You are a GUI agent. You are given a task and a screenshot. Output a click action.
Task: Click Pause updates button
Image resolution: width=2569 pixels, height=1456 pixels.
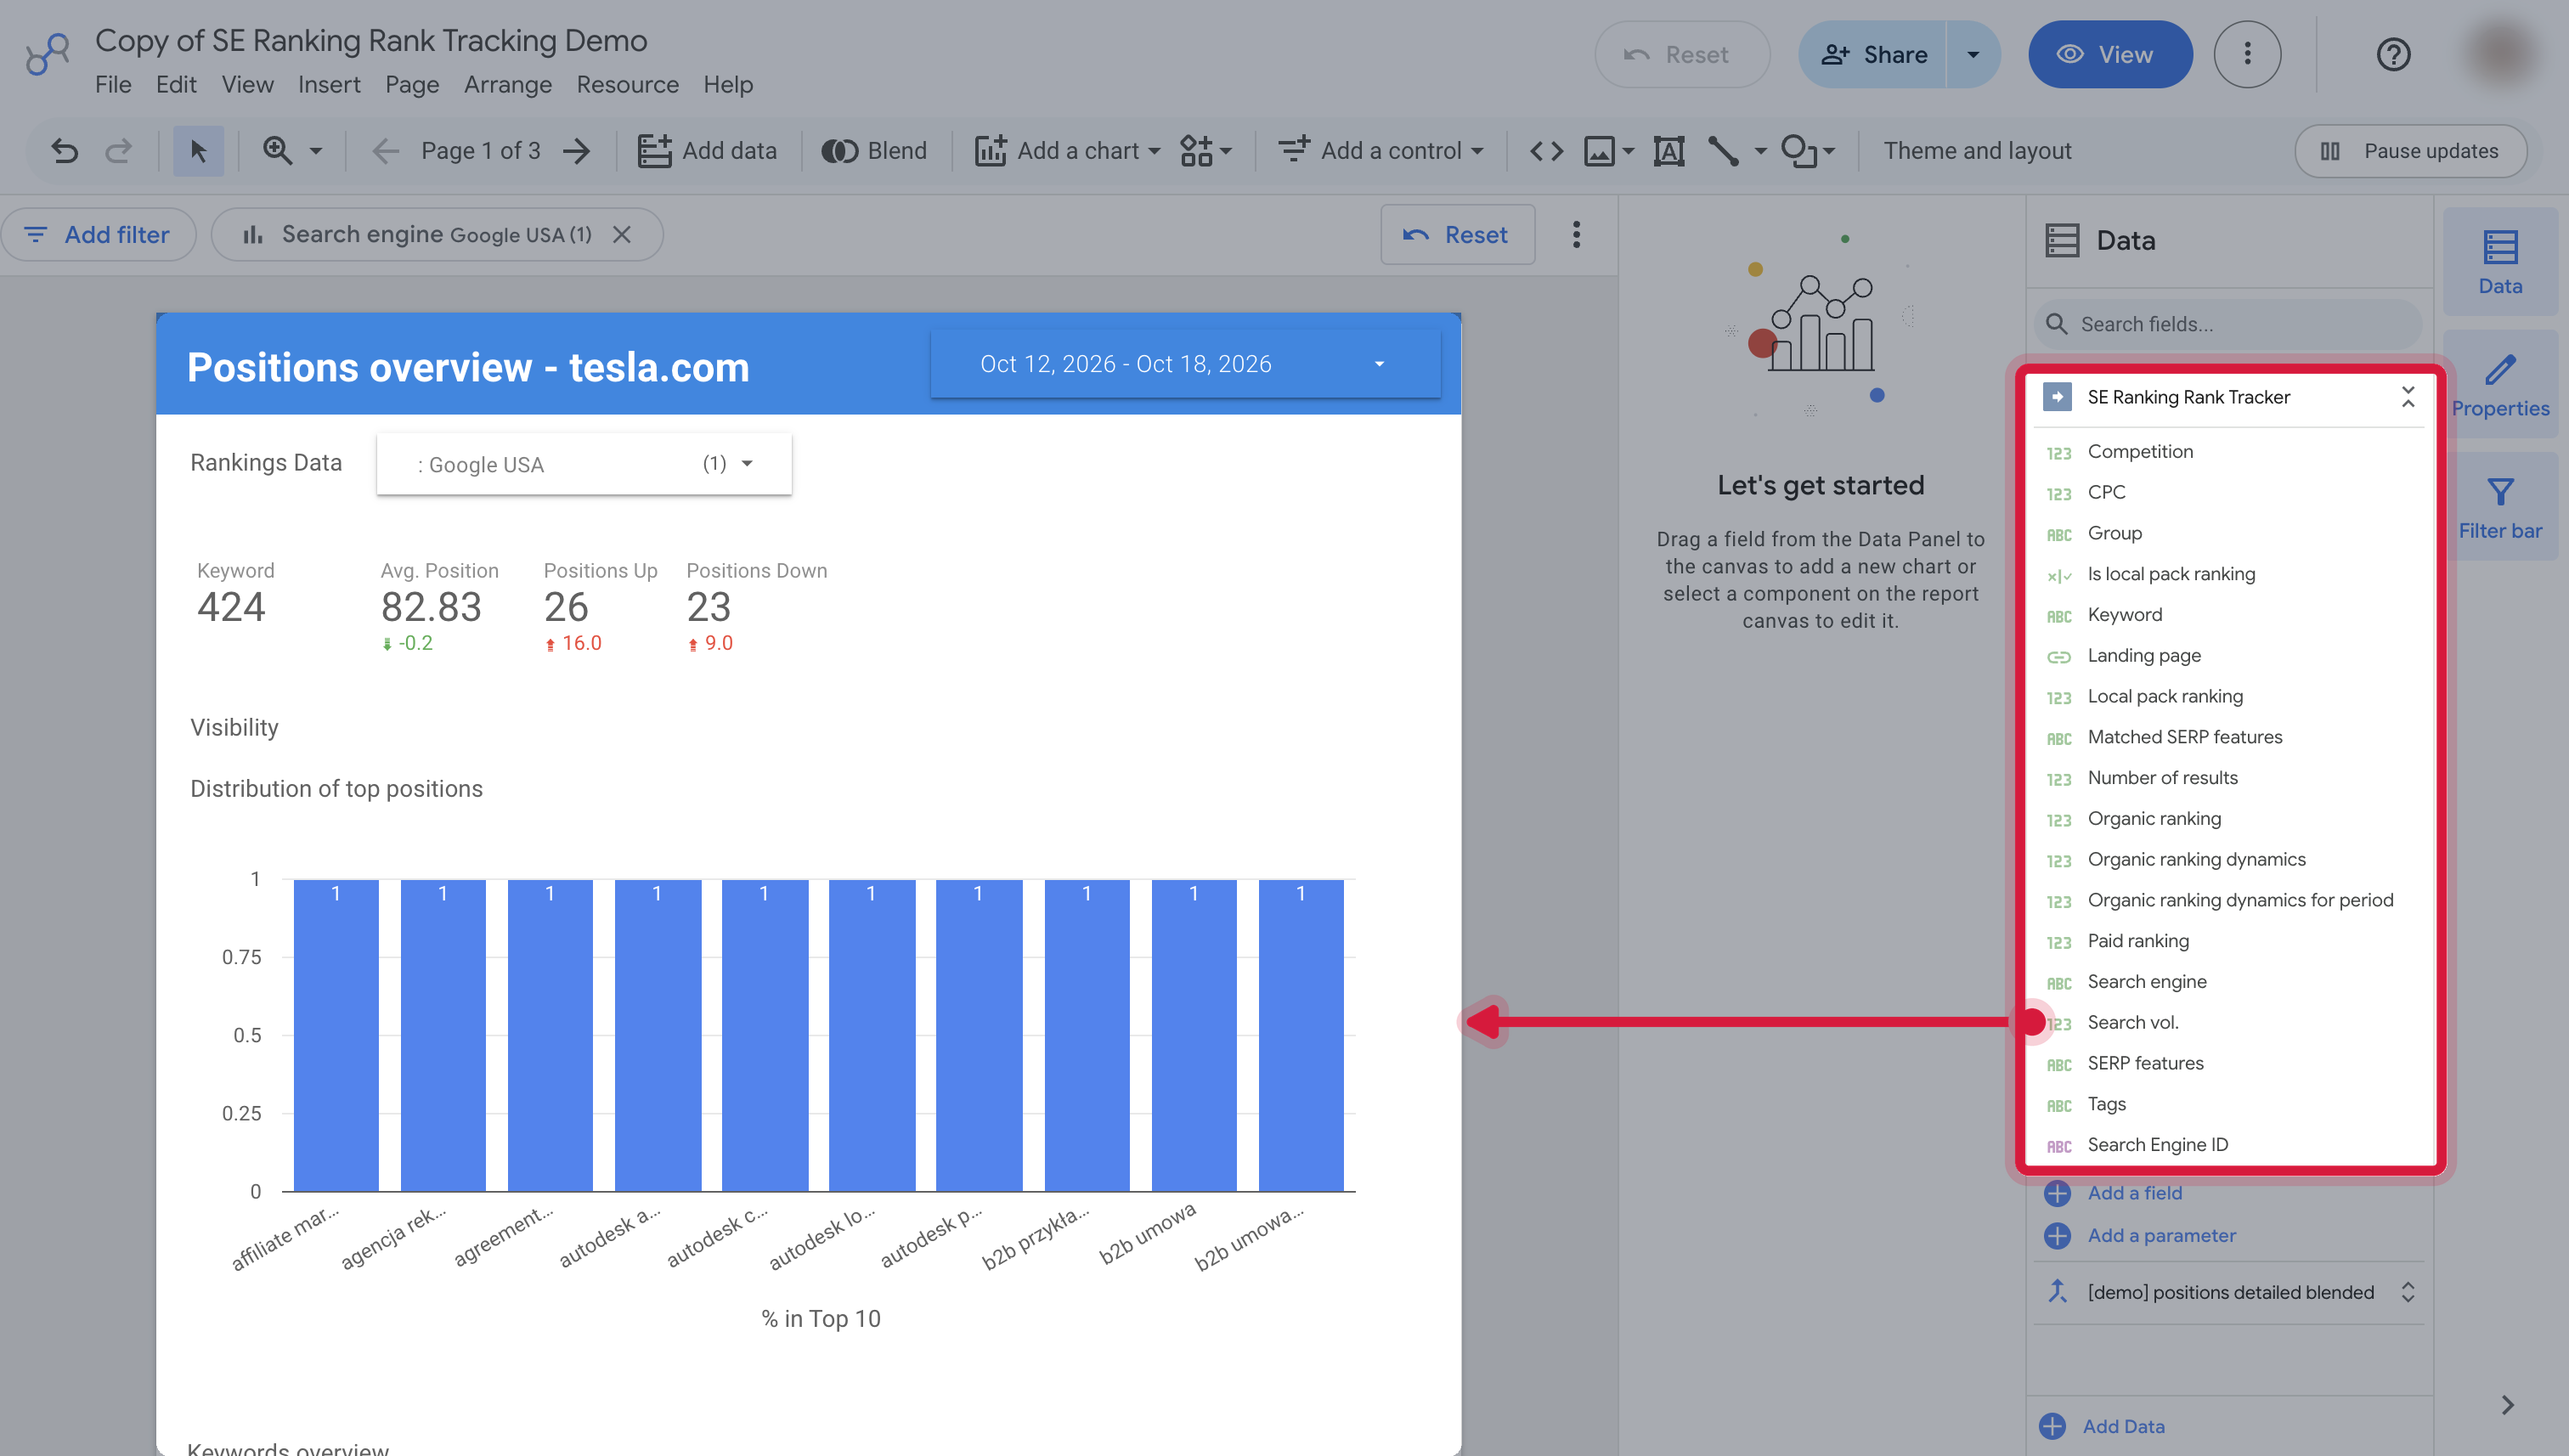click(2410, 151)
